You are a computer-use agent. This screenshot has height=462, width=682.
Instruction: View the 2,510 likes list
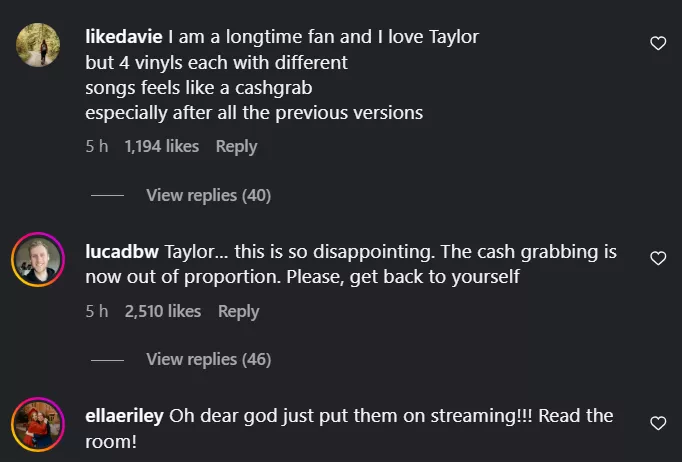point(163,311)
